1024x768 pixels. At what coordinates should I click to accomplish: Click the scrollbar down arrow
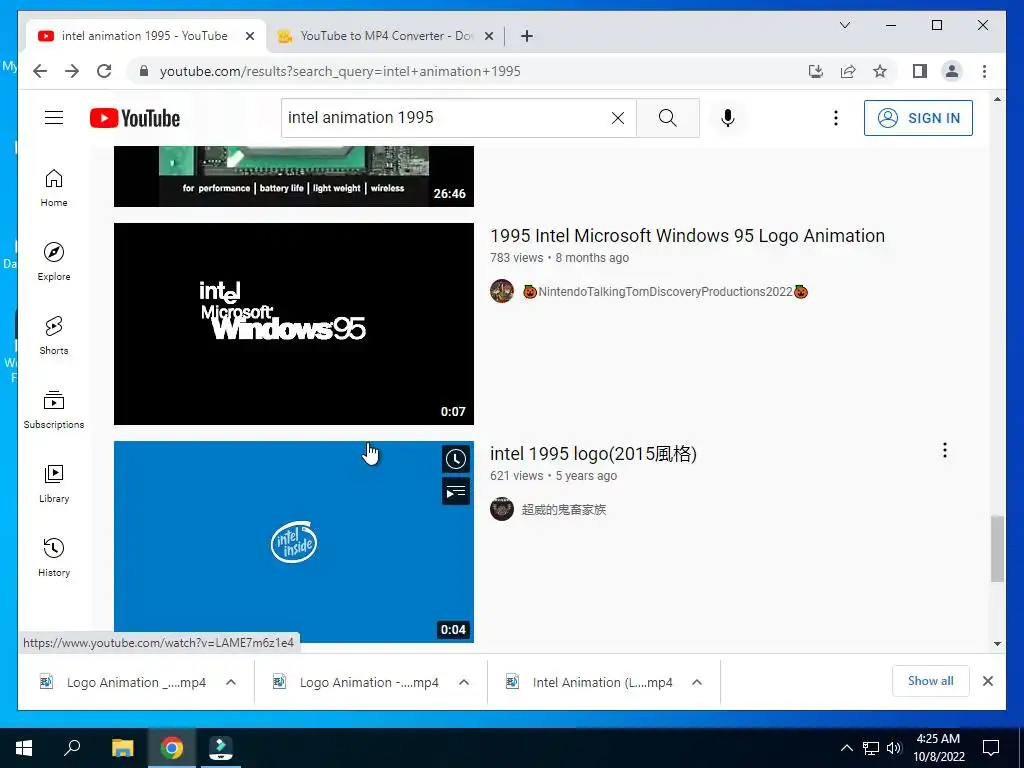click(x=997, y=644)
